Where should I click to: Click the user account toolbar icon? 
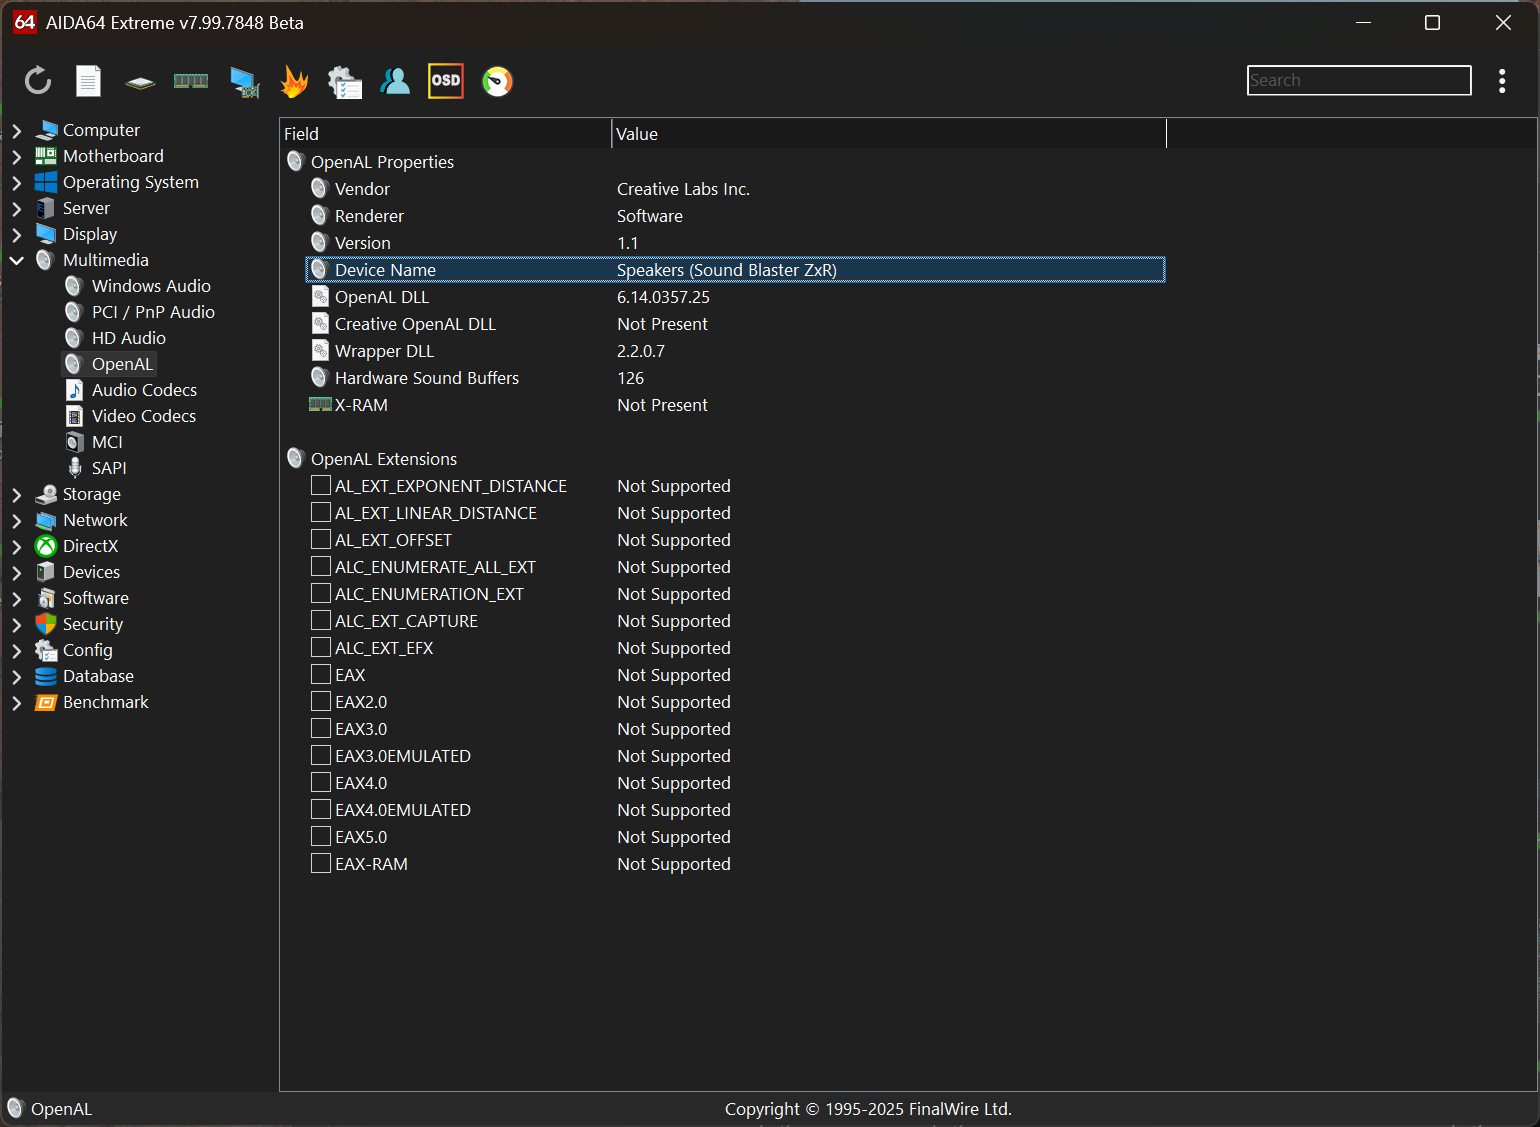pos(395,81)
